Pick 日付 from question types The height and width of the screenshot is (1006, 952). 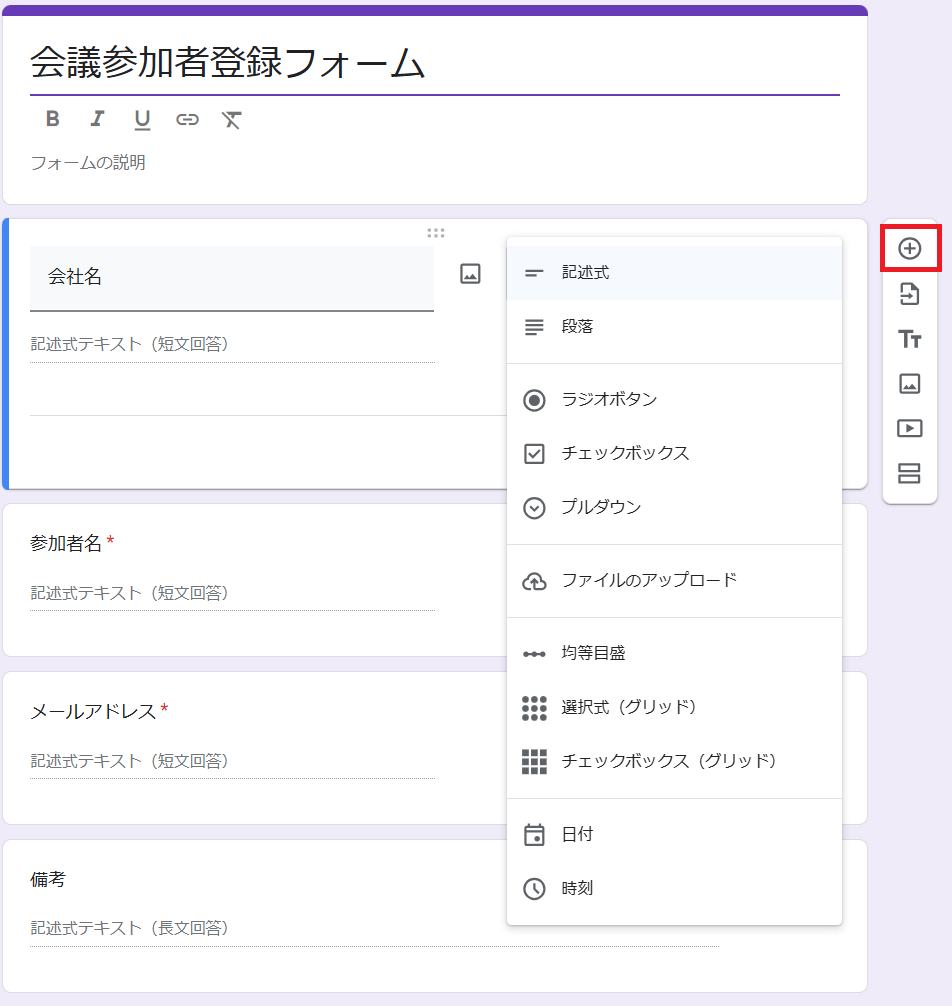click(577, 835)
